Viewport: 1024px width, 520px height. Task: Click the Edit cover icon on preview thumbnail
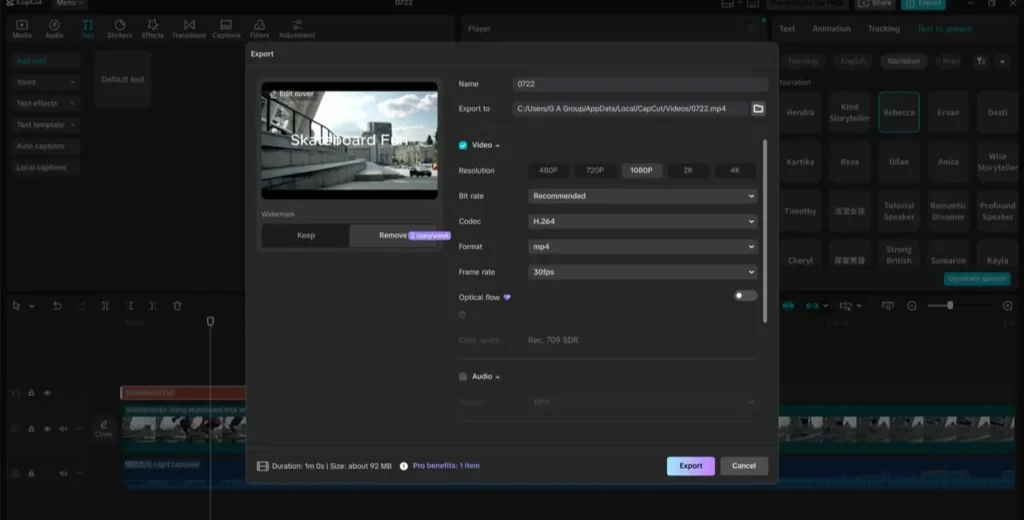[x=274, y=94]
